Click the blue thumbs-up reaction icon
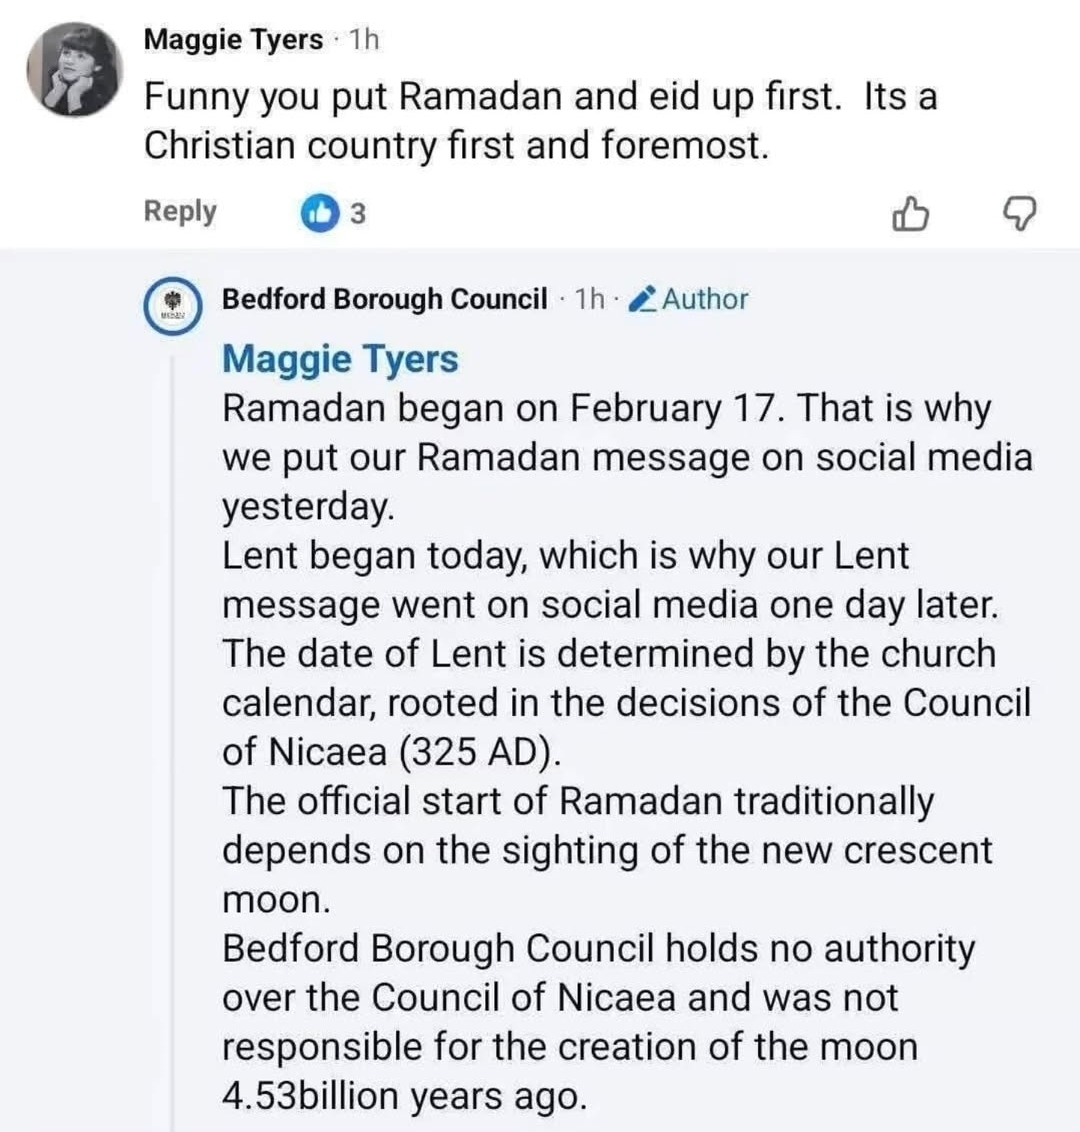 (319, 212)
